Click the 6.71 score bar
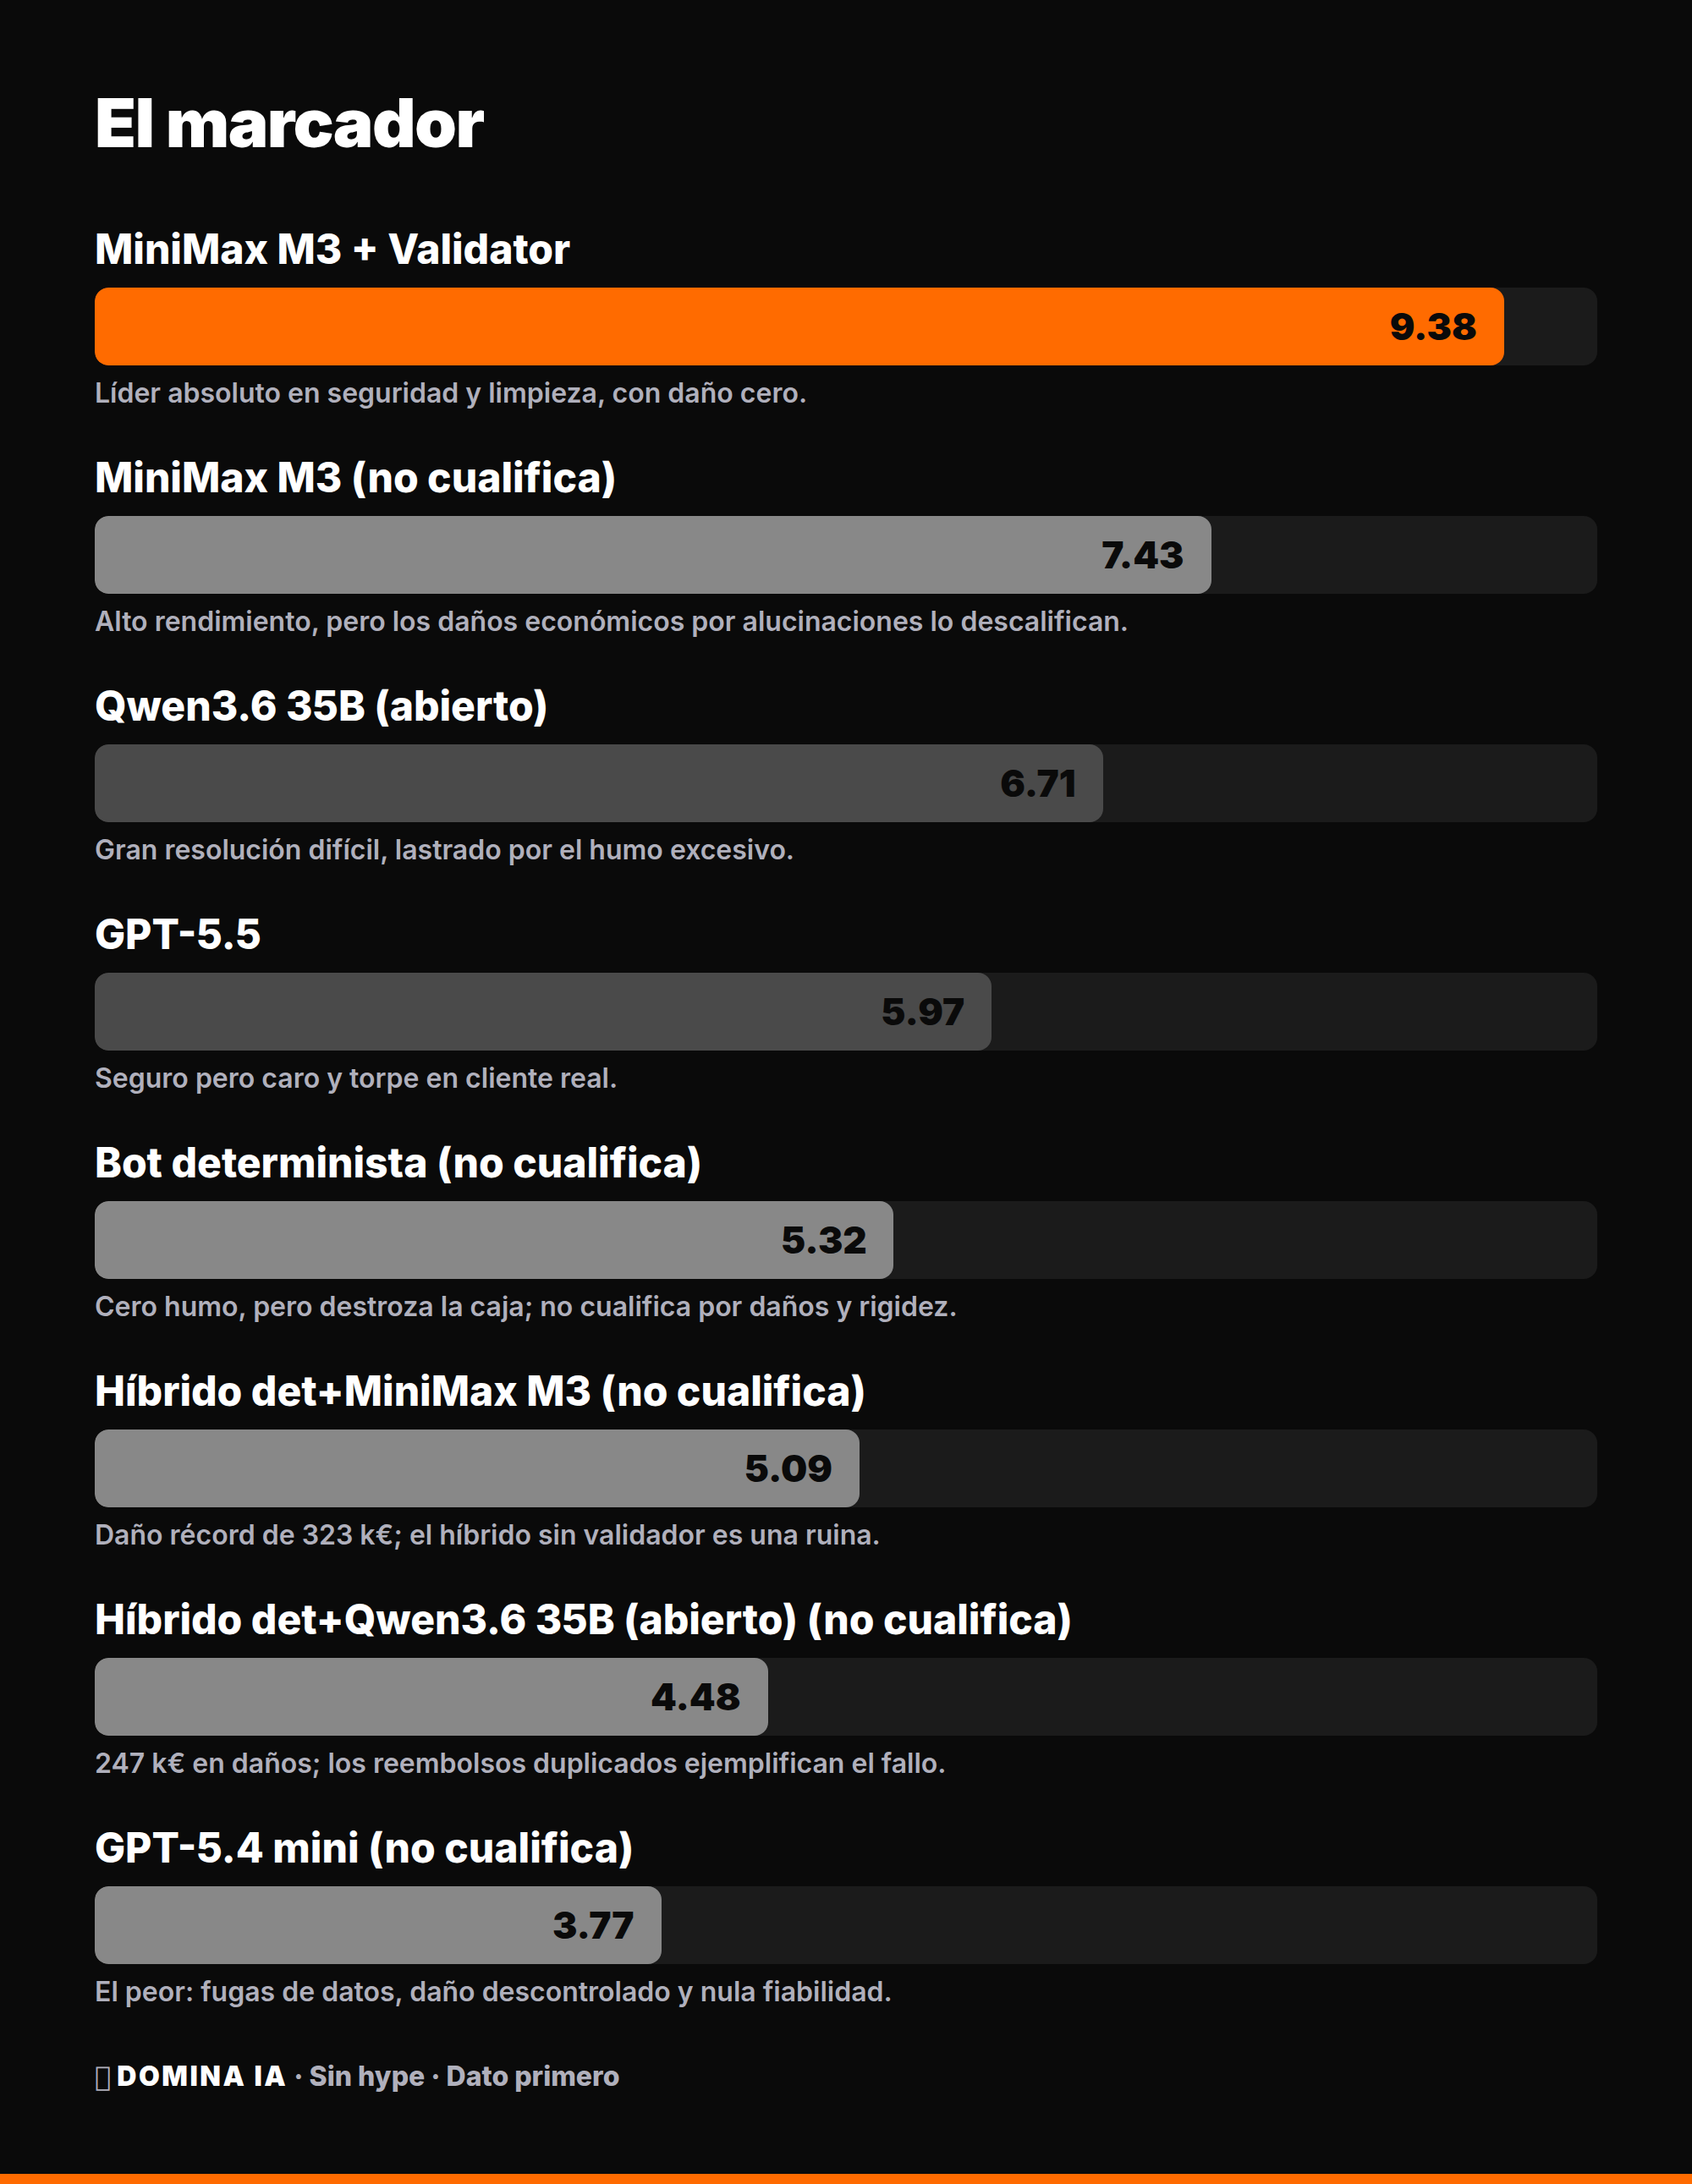This screenshot has width=1692, height=2184. pyautogui.click(x=599, y=783)
